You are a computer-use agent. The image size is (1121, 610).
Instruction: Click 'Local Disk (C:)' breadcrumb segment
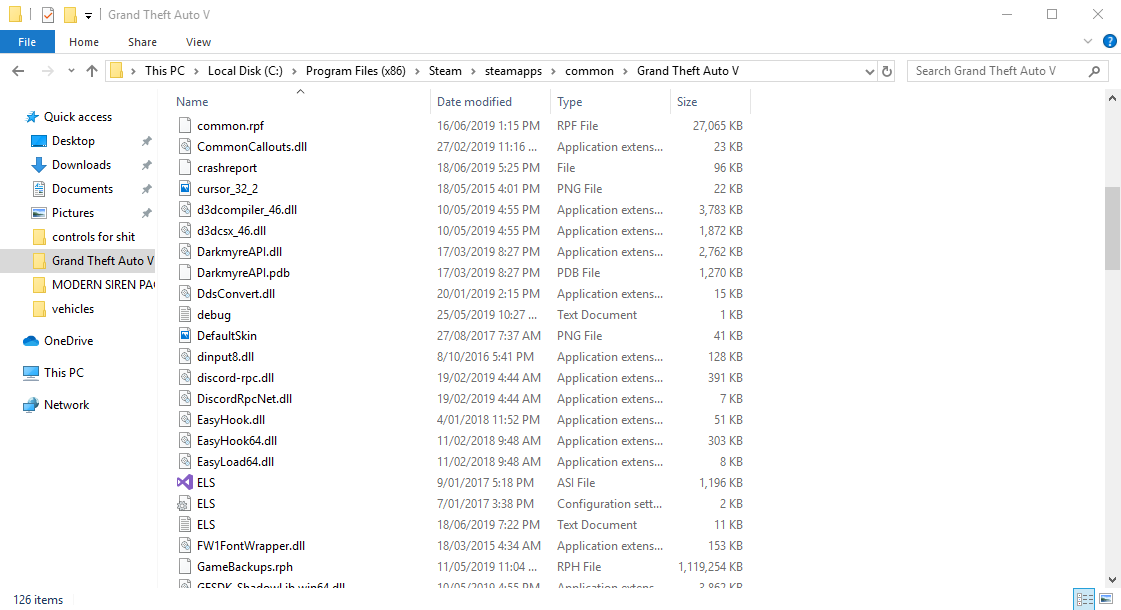pos(245,71)
